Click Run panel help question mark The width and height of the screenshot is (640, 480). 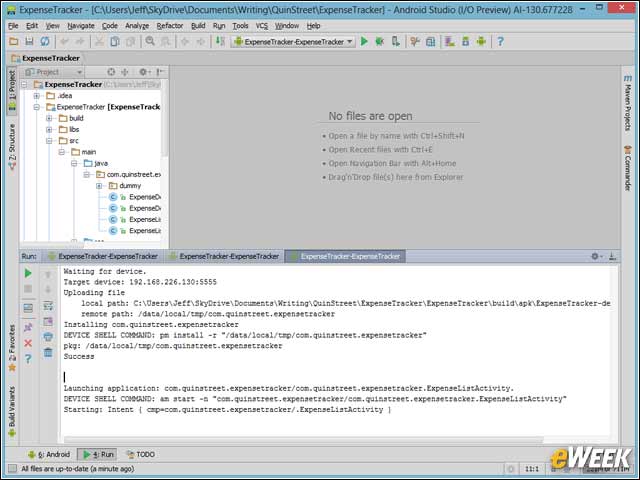coord(28,359)
